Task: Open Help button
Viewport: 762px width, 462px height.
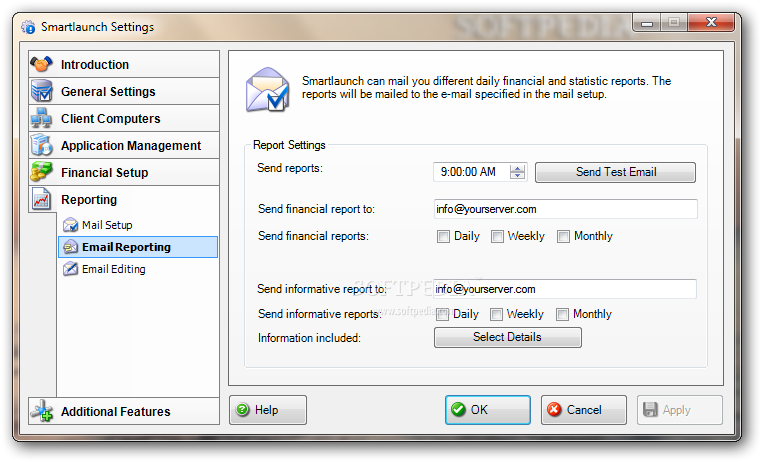Action: (x=268, y=410)
